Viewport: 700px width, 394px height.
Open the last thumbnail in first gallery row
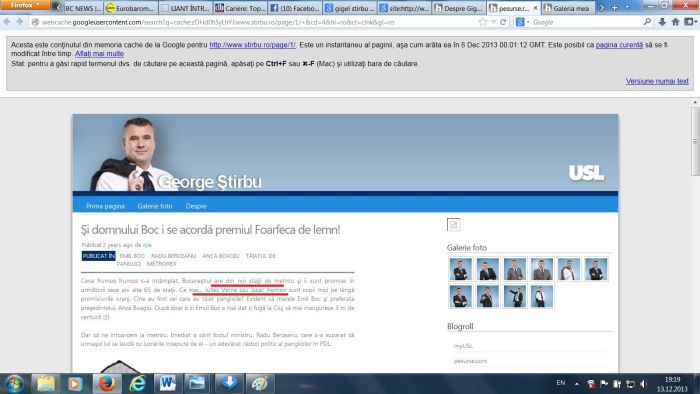pos(596,269)
